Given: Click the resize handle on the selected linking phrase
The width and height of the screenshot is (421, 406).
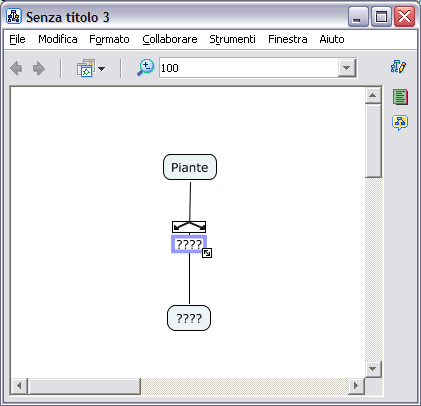Looking at the screenshot, I should 207,253.
